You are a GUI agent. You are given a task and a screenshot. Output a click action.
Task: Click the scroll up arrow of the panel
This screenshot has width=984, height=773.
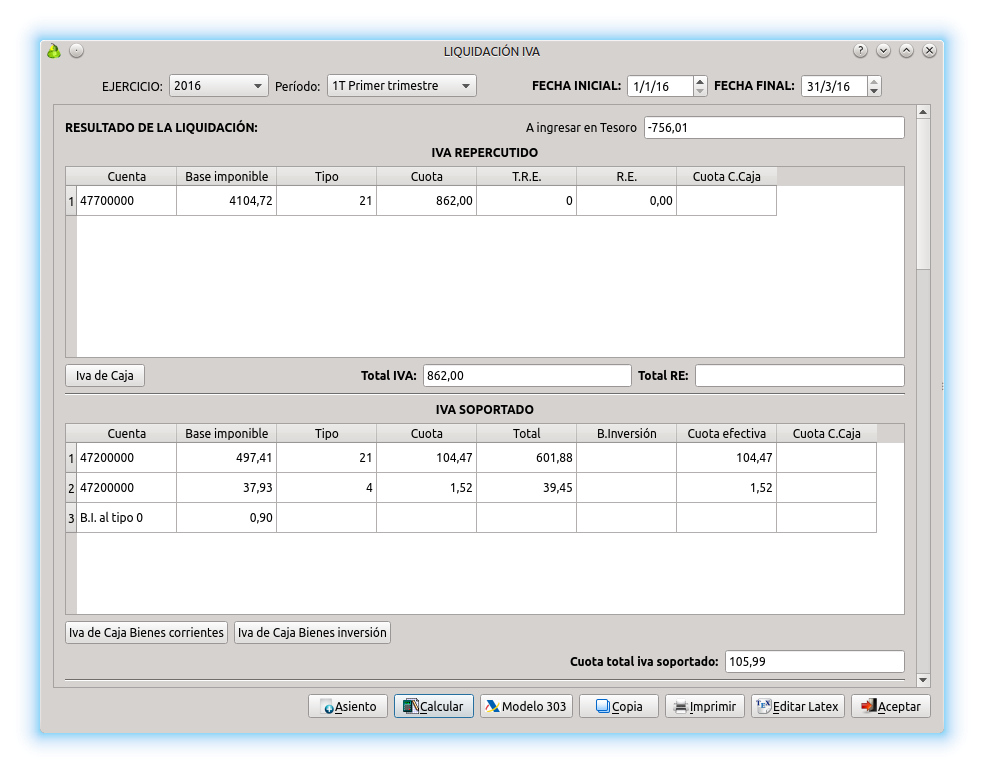point(922,112)
